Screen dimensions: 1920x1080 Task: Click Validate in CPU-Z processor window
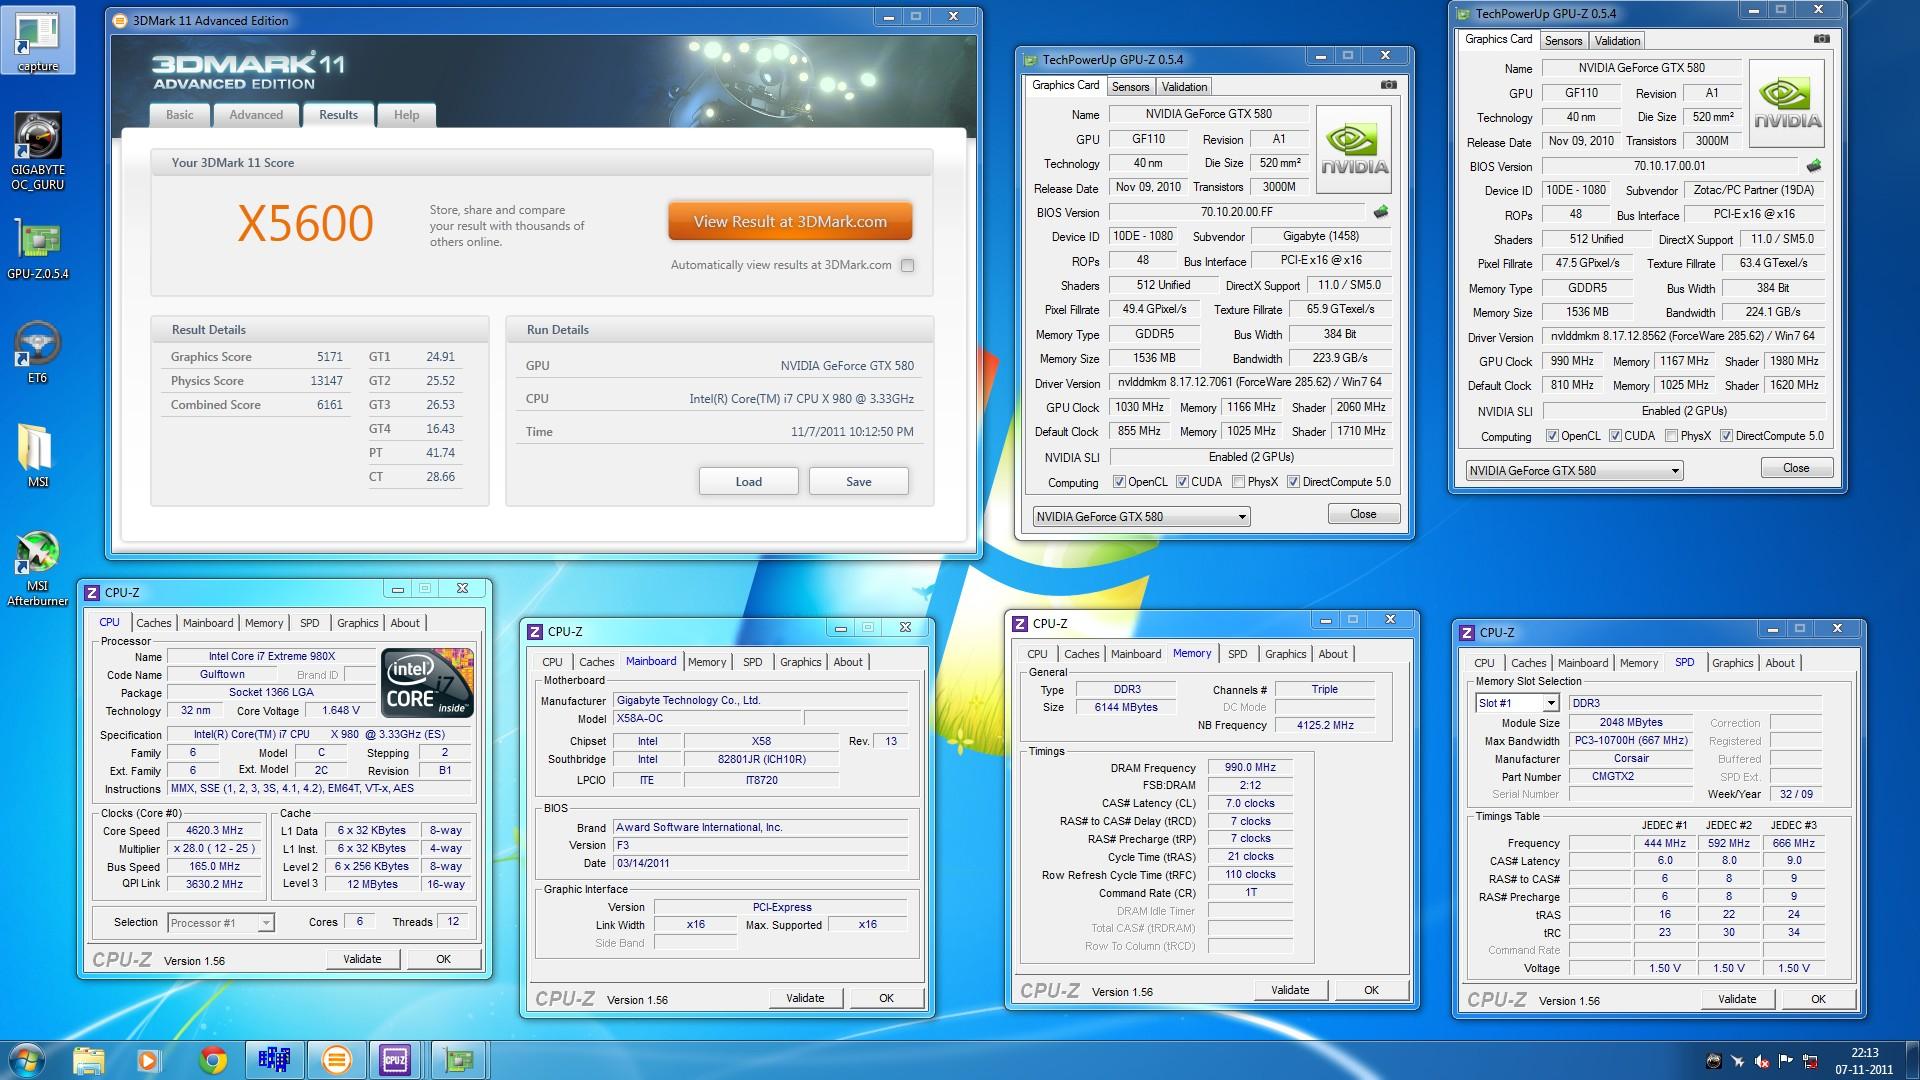tap(362, 959)
